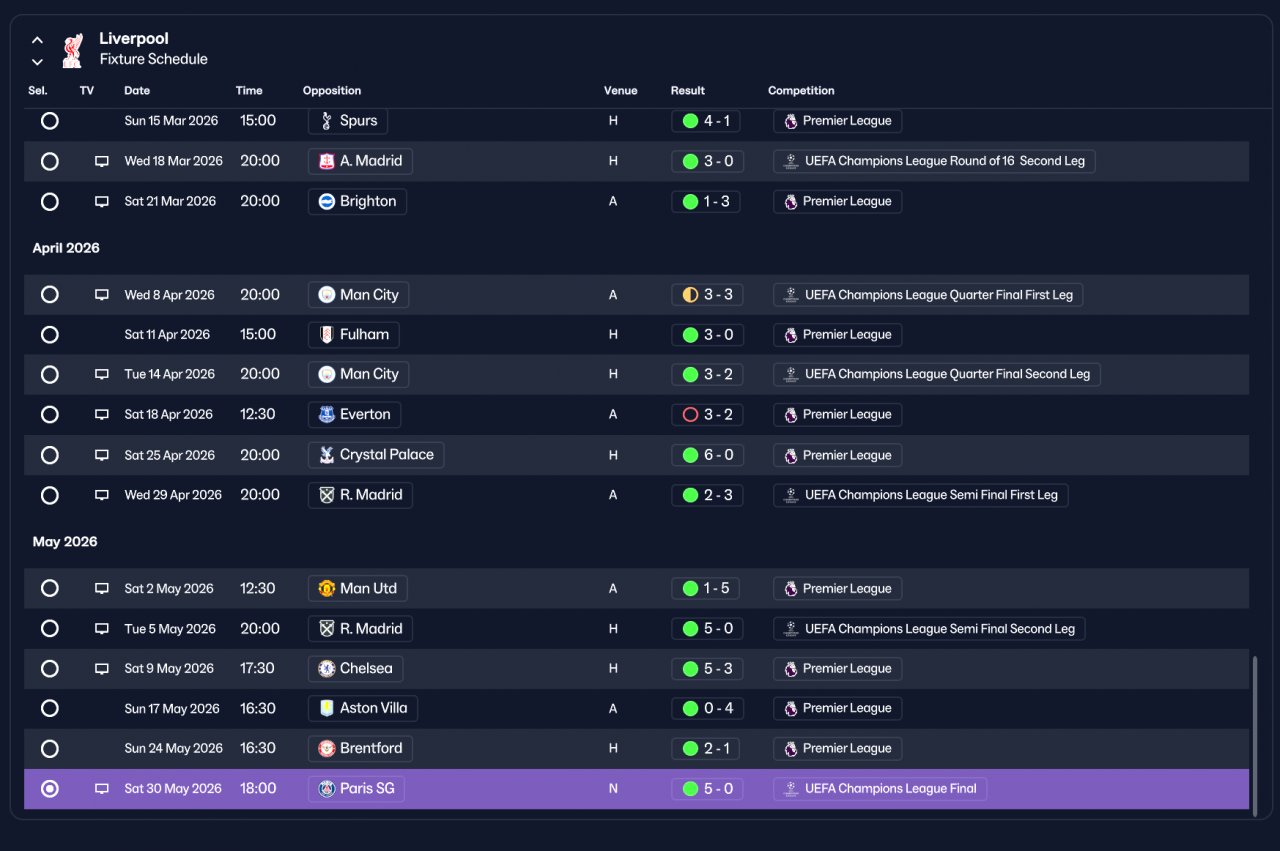Viewport: 1280px width, 851px height.
Task: Click the TV icon on the A. Madrid row
Action: 101,161
